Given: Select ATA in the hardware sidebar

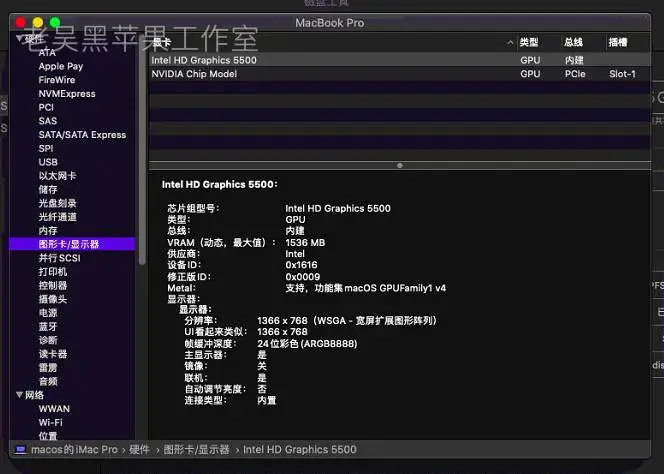Looking at the screenshot, I should point(47,53).
